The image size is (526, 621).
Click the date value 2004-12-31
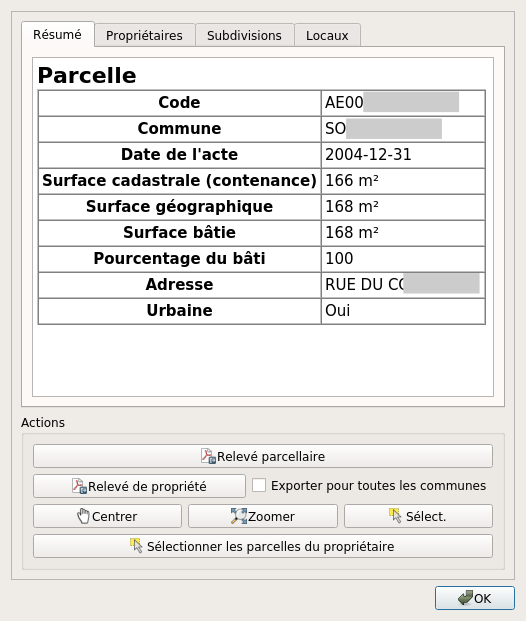pos(368,154)
